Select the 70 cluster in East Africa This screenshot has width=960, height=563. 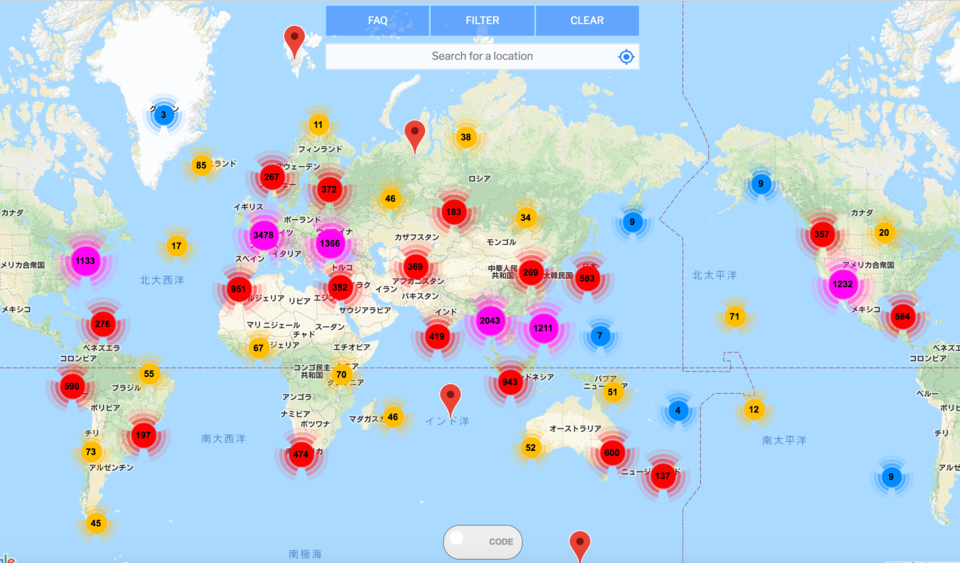point(342,375)
